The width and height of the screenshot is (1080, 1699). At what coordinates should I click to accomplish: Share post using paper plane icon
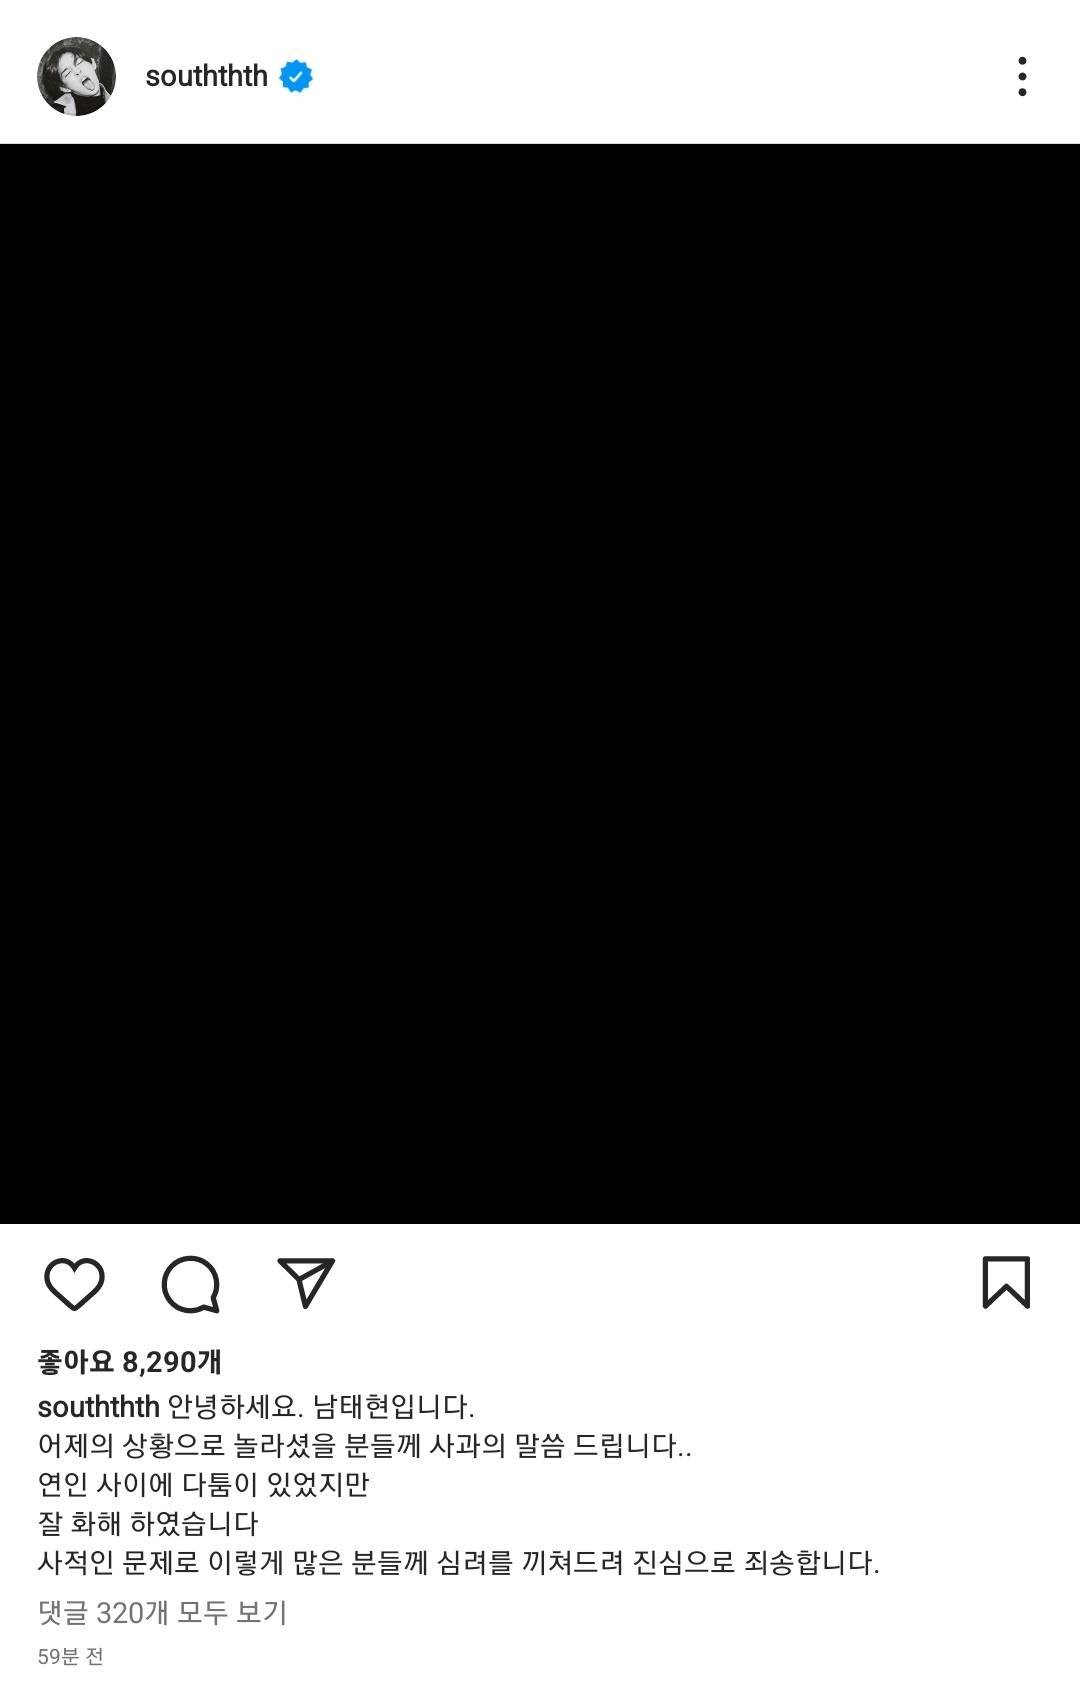[x=305, y=1283]
